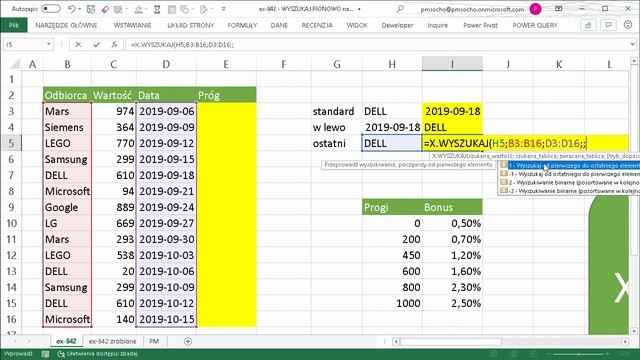This screenshot has width=640, height=360.
Task: Choose option 1 search first to last
Action: pos(569,166)
